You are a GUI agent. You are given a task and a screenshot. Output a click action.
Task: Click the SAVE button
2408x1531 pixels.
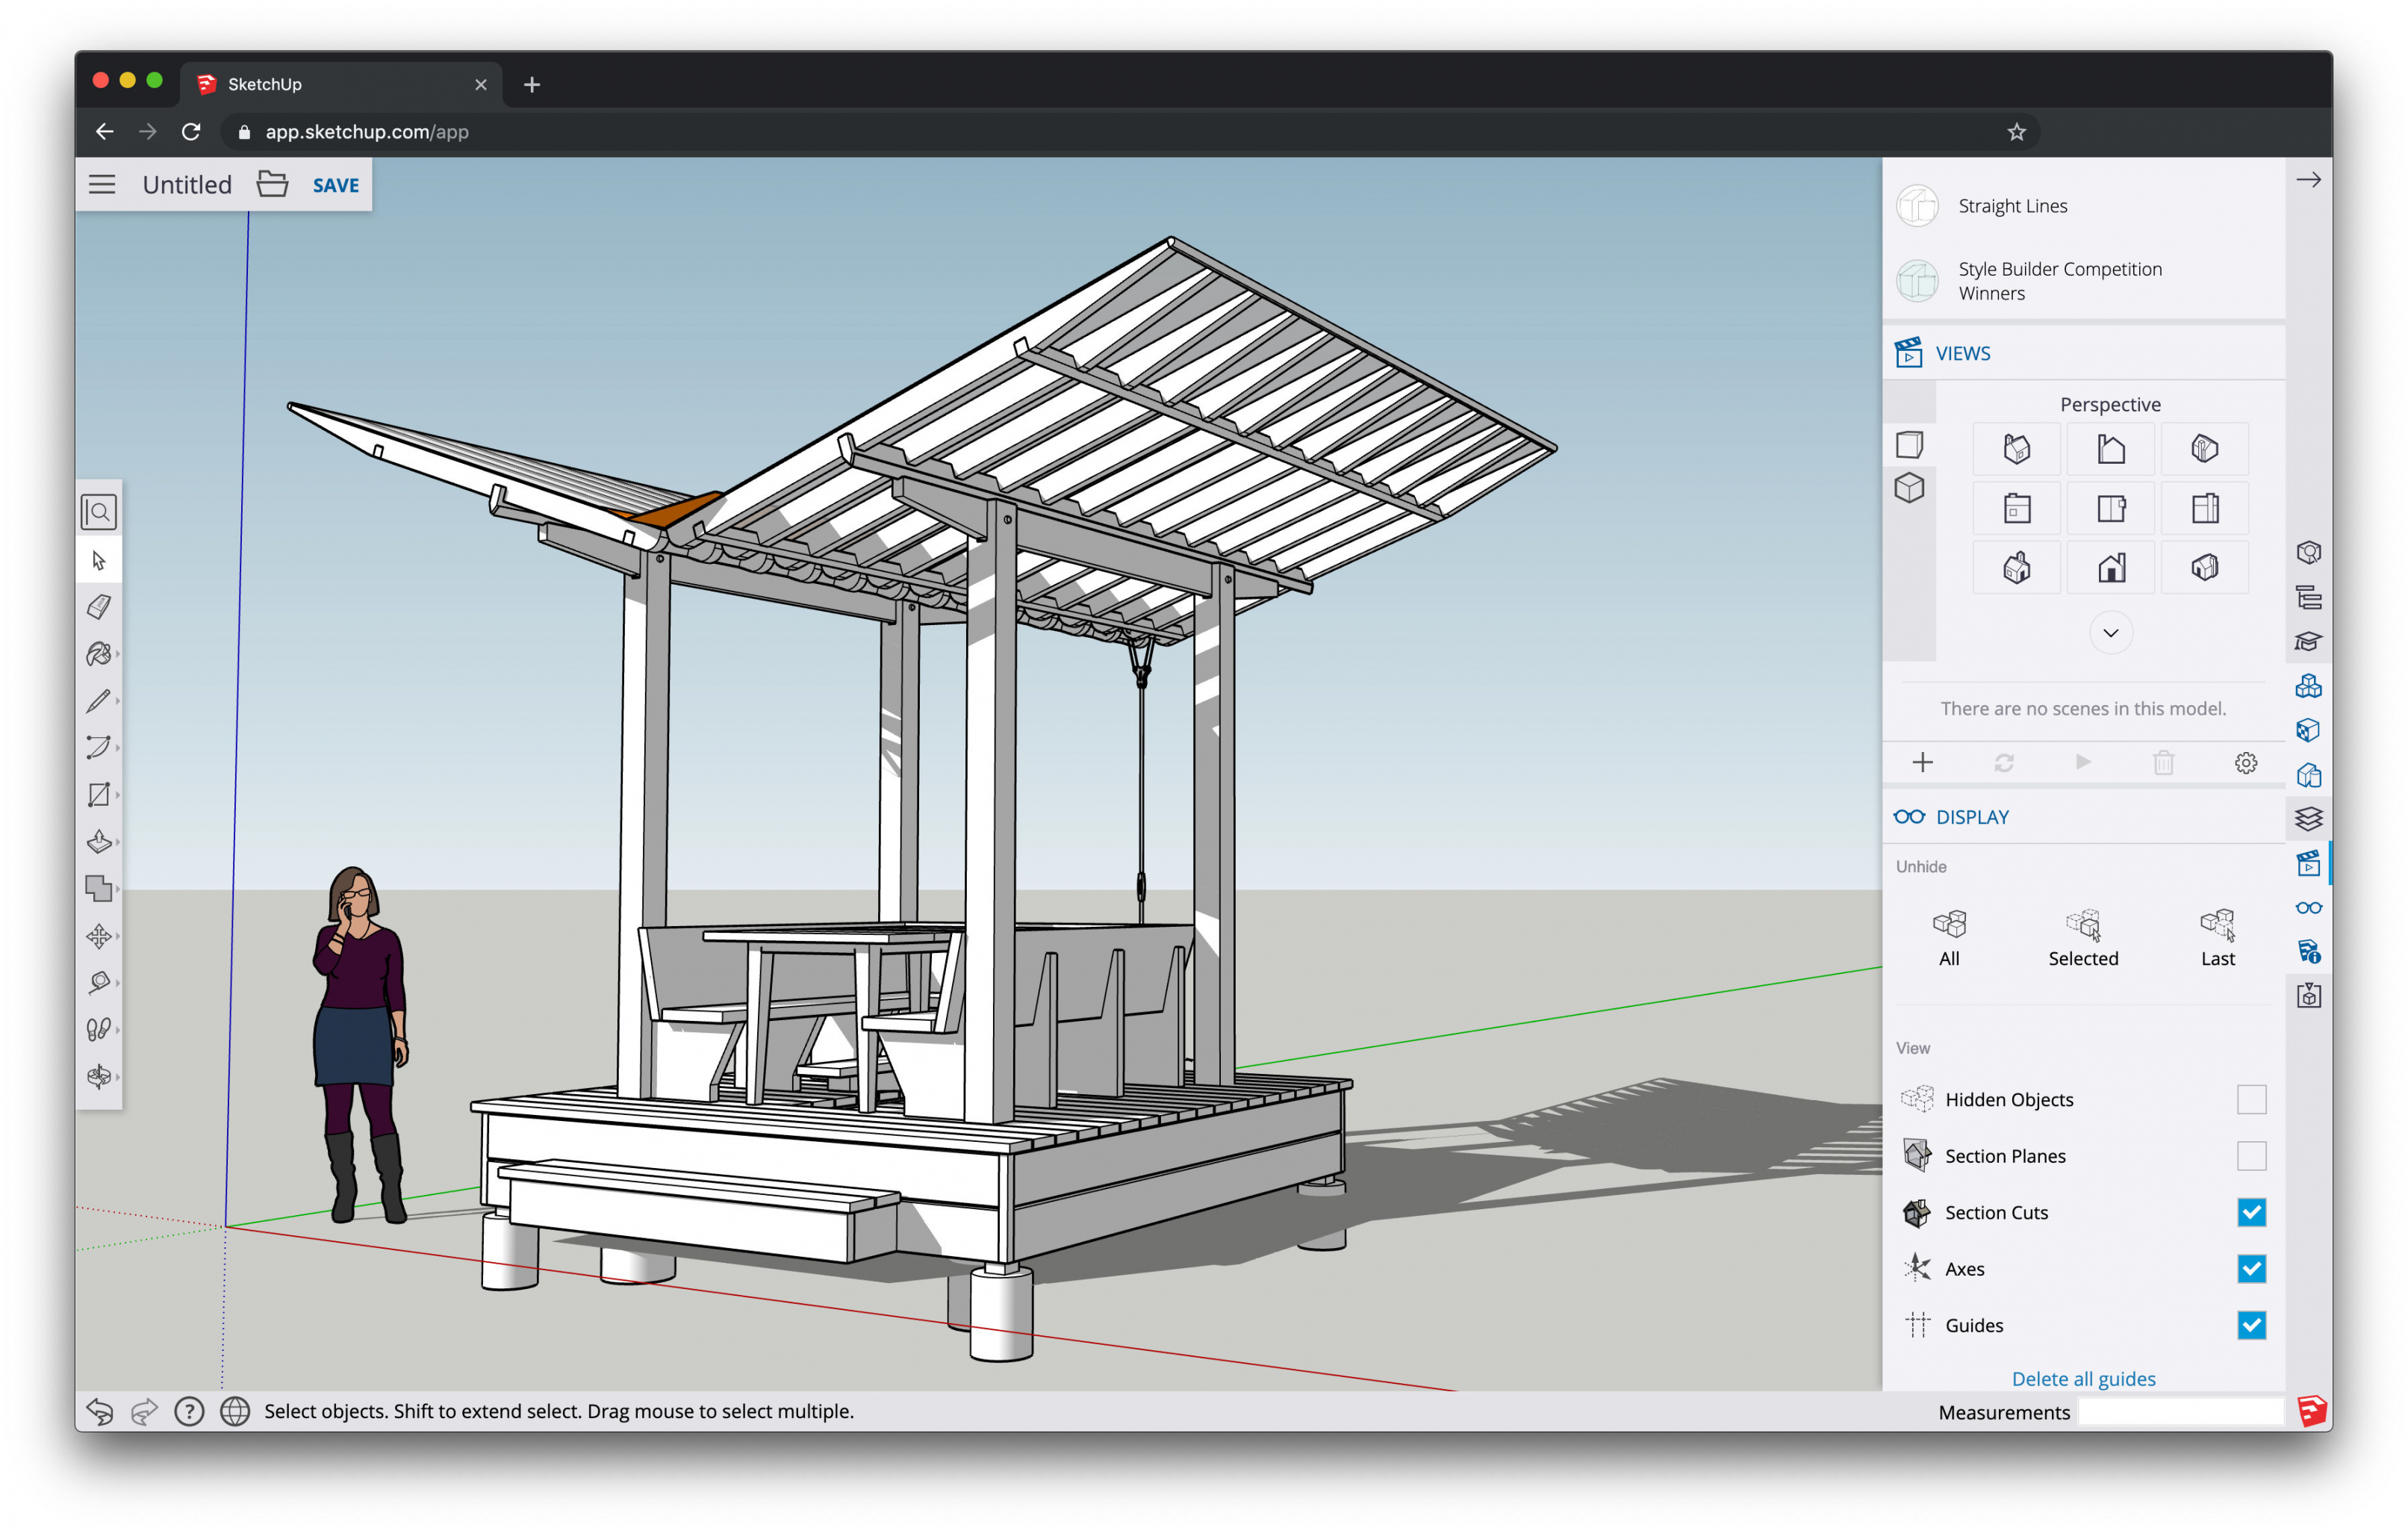[334, 184]
